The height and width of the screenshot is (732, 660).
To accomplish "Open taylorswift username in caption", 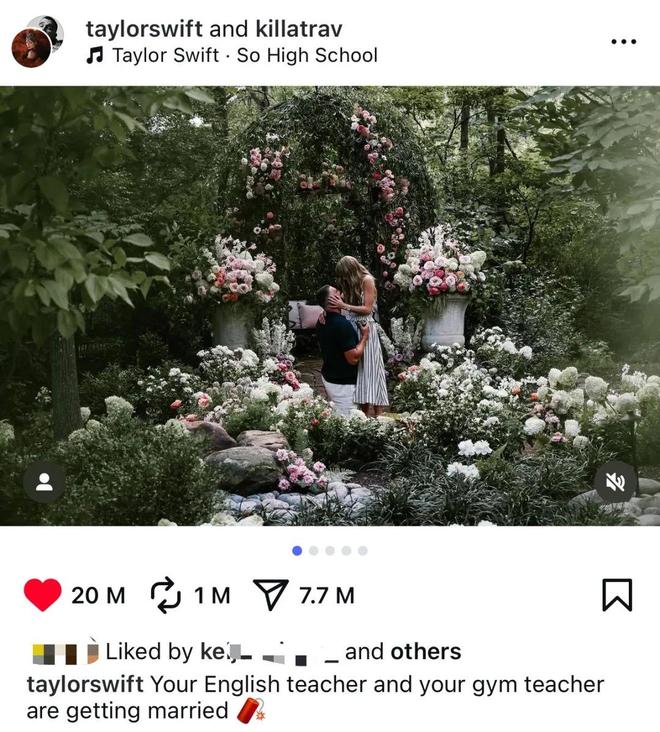I will click(85, 685).
